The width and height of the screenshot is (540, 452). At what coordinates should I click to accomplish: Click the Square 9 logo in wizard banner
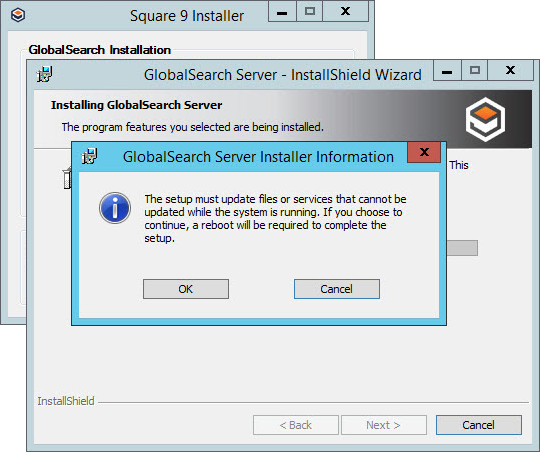[x=485, y=119]
